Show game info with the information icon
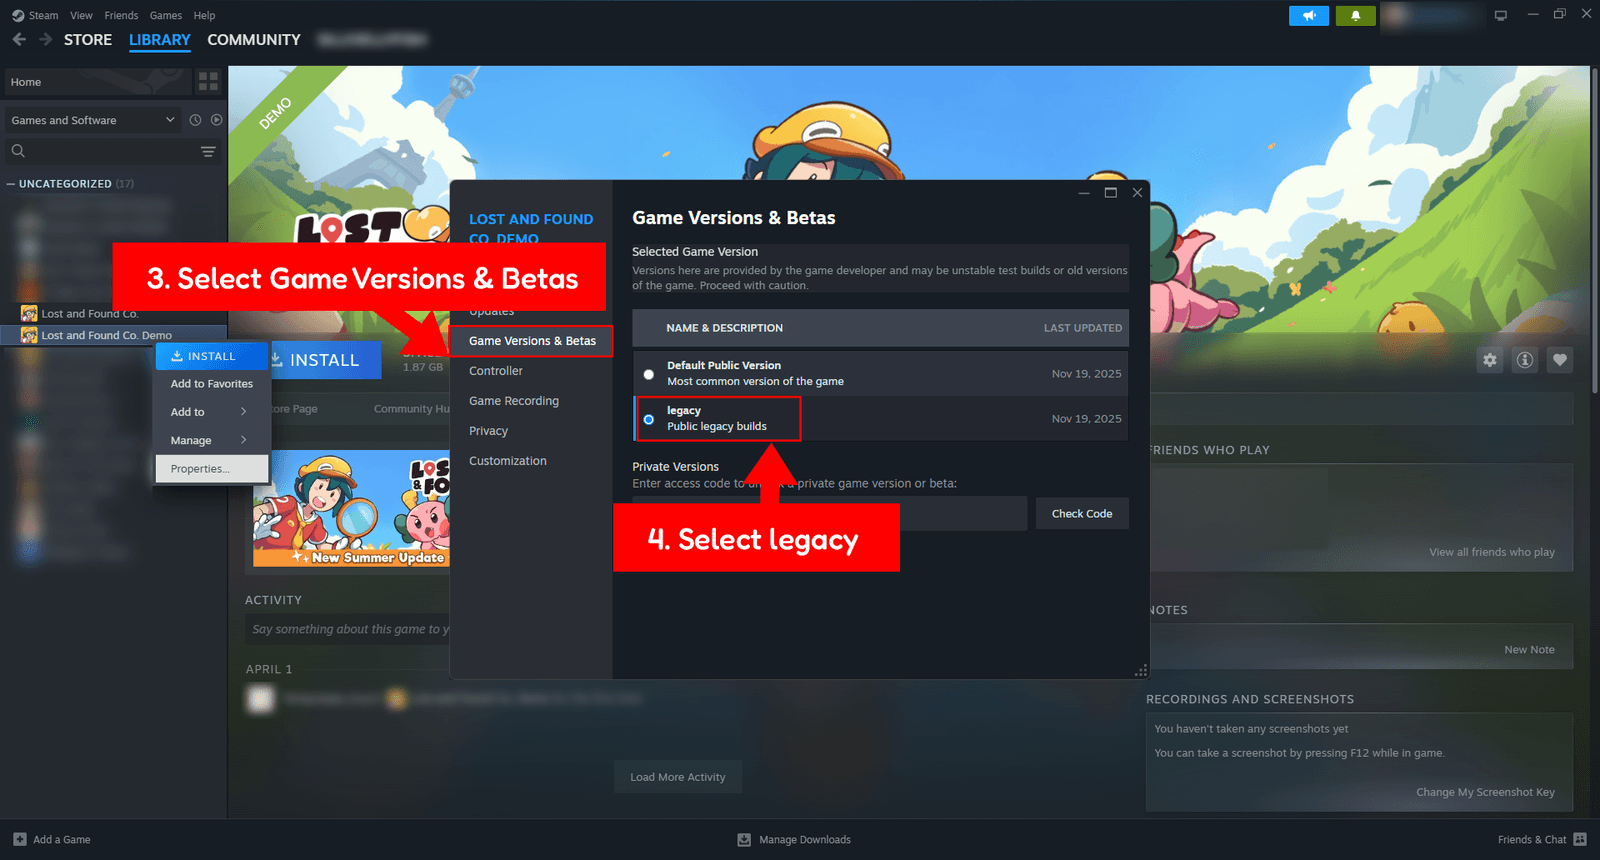The height and width of the screenshot is (860, 1600). 1525,360
